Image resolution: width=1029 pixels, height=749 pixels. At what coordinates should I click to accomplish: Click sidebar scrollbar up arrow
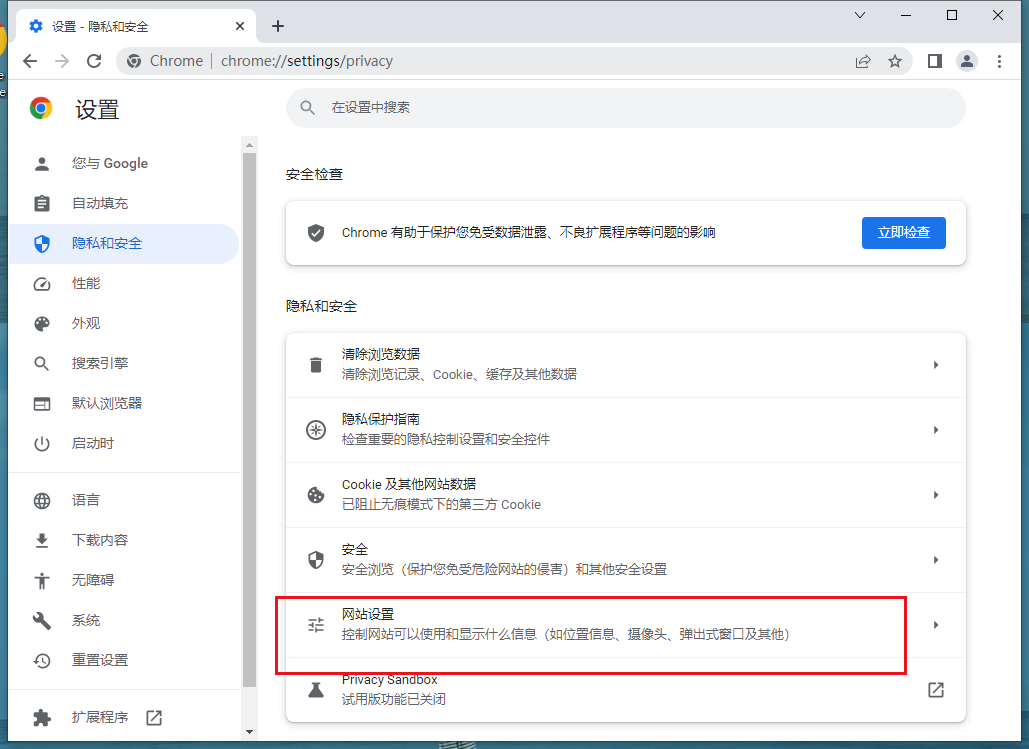[x=249, y=145]
